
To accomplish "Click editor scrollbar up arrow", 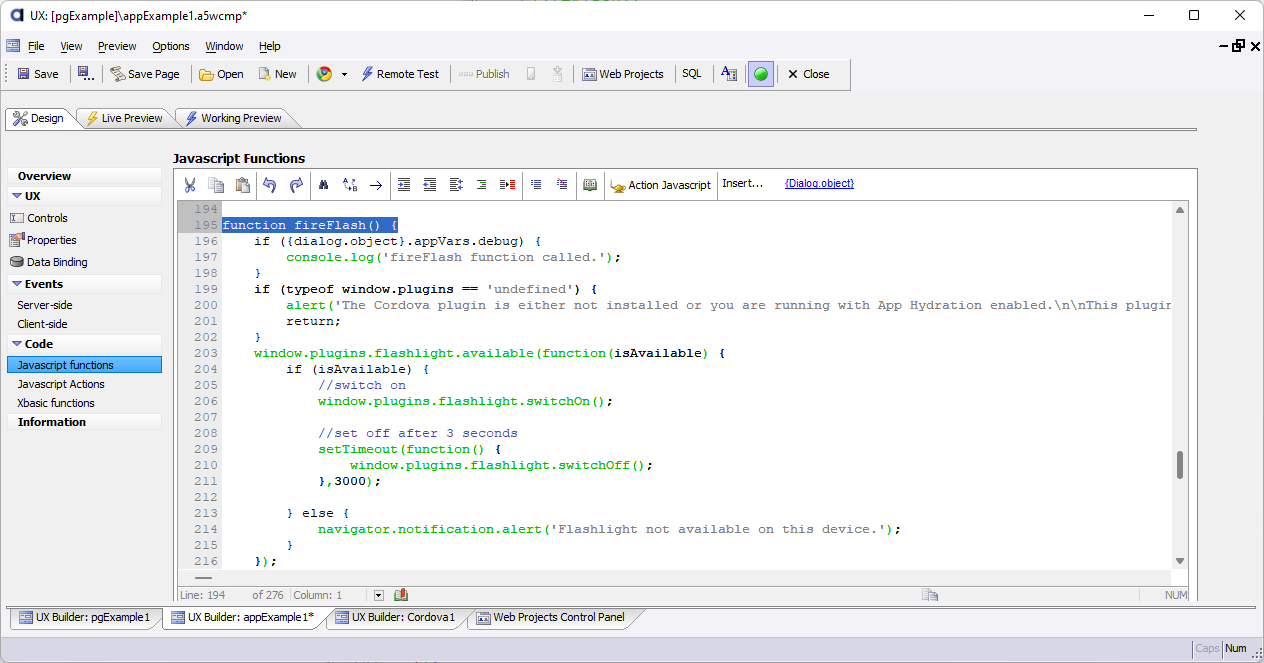I will pyautogui.click(x=1180, y=210).
